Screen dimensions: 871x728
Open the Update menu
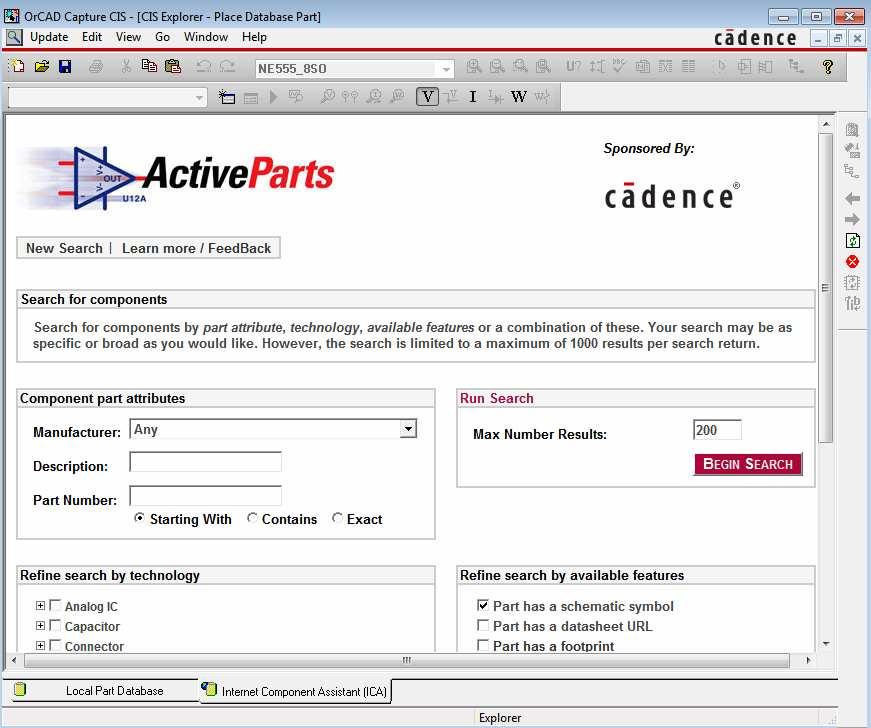coord(49,37)
